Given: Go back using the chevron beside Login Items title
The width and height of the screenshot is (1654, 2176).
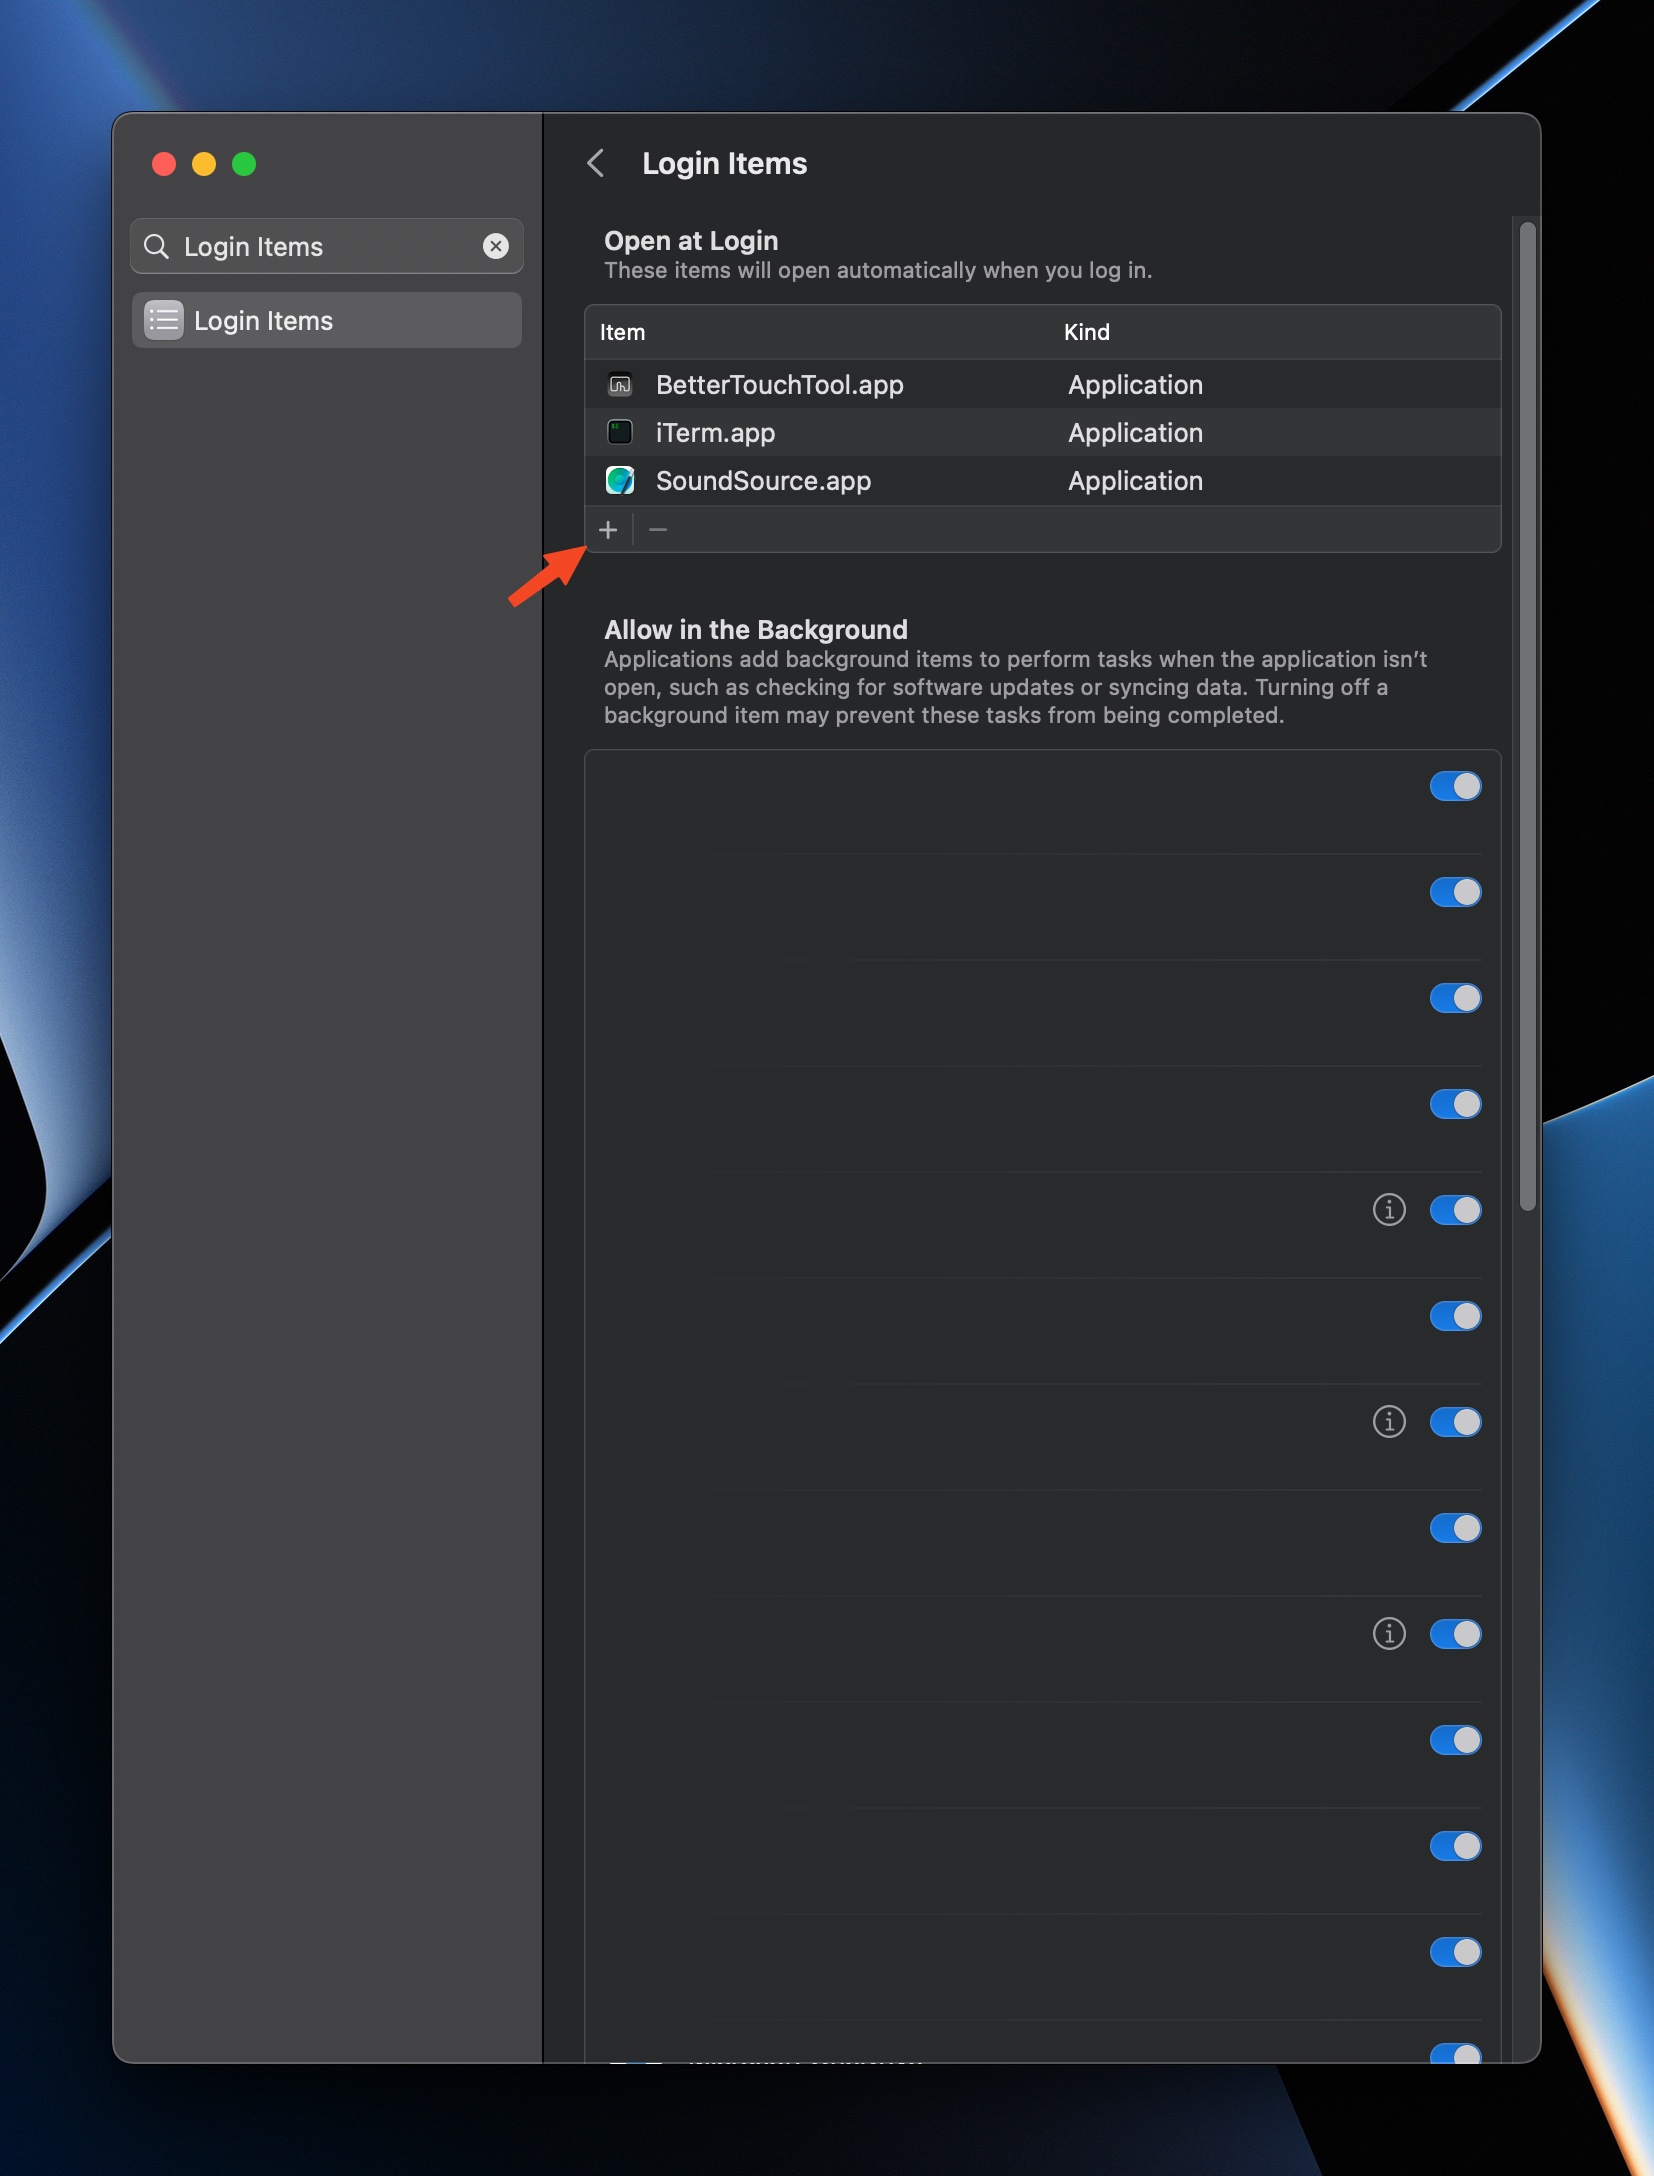Looking at the screenshot, I should point(596,163).
